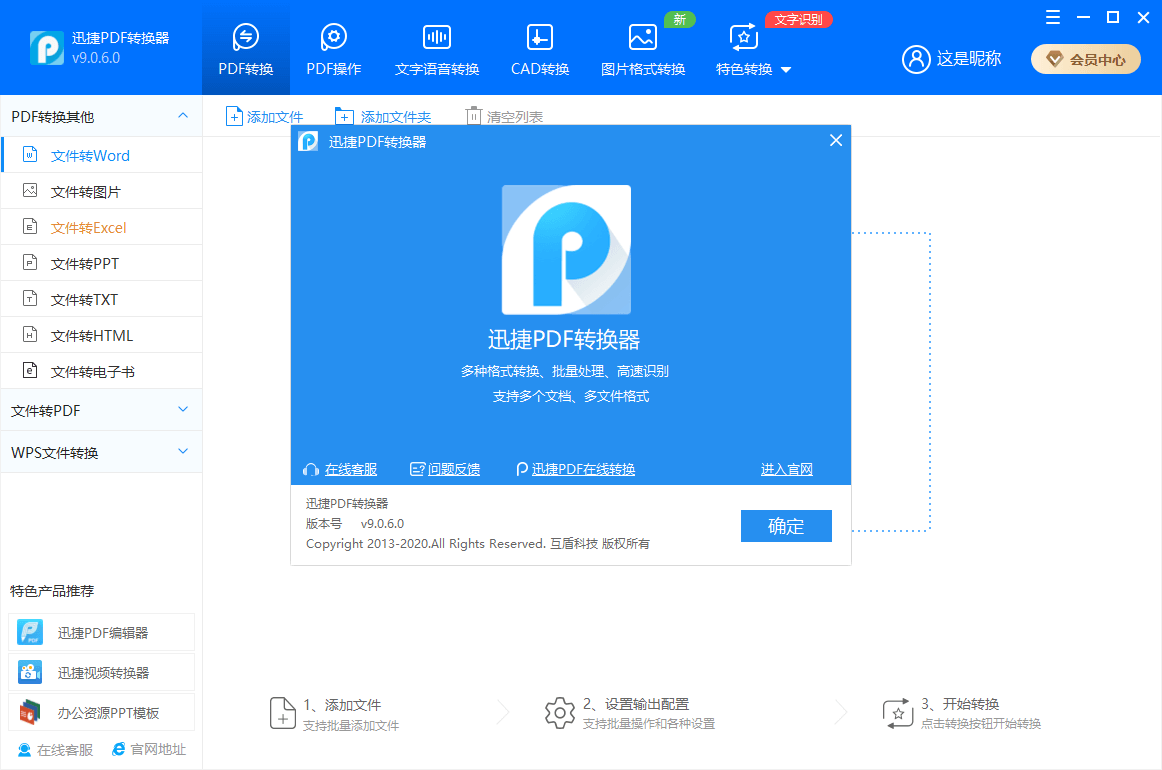
Task: Click the user avatar icon
Action: [x=916, y=59]
